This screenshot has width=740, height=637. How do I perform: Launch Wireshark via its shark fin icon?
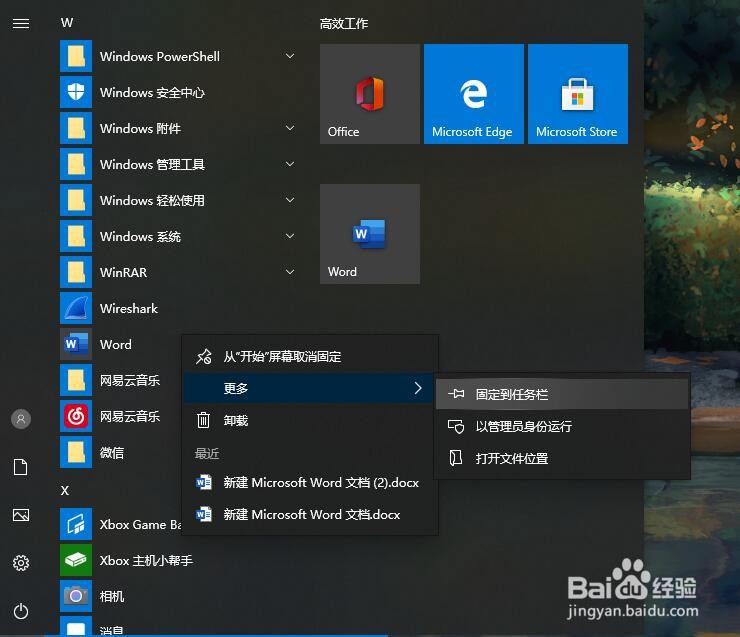(x=76, y=308)
